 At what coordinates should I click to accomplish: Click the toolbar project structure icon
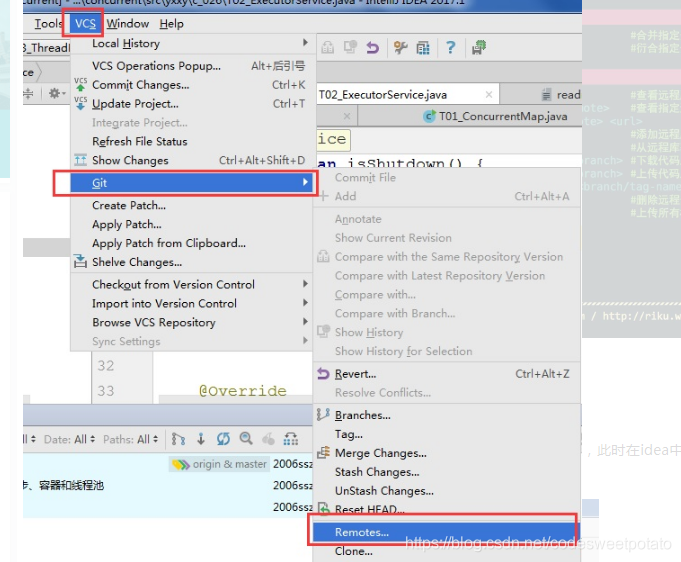(x=423, y=47)
